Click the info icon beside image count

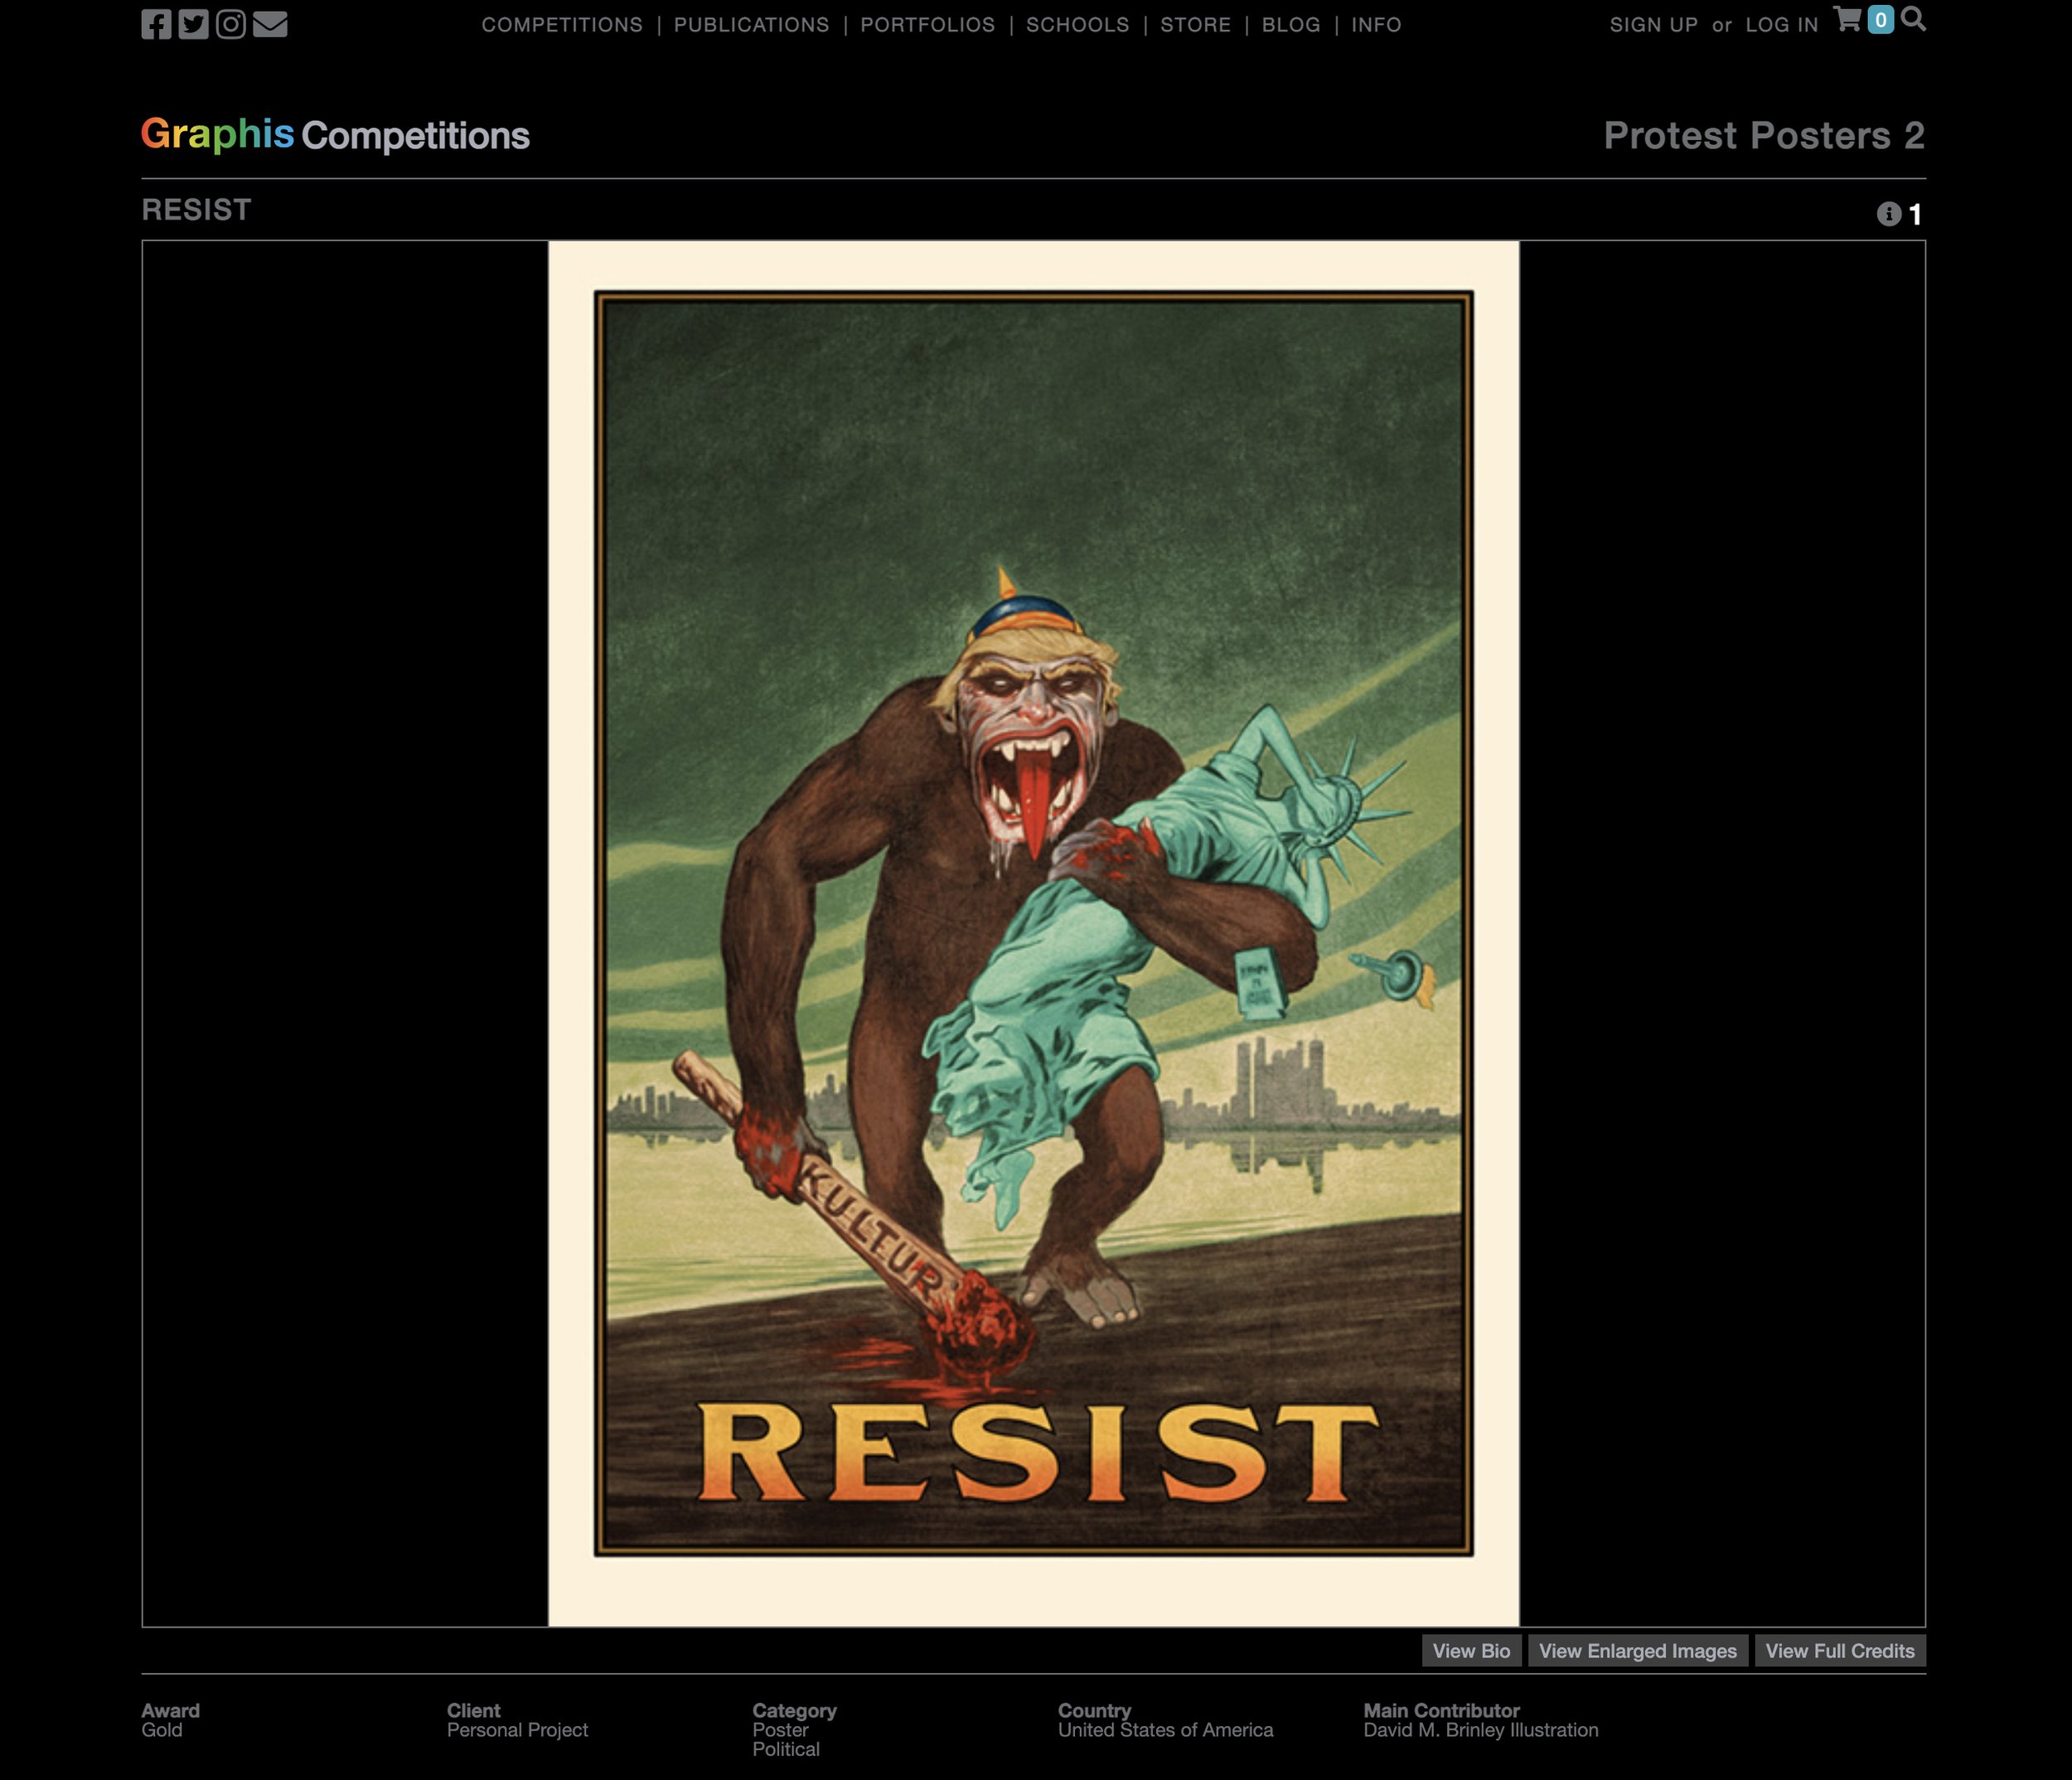click(x=1888, y=214)
